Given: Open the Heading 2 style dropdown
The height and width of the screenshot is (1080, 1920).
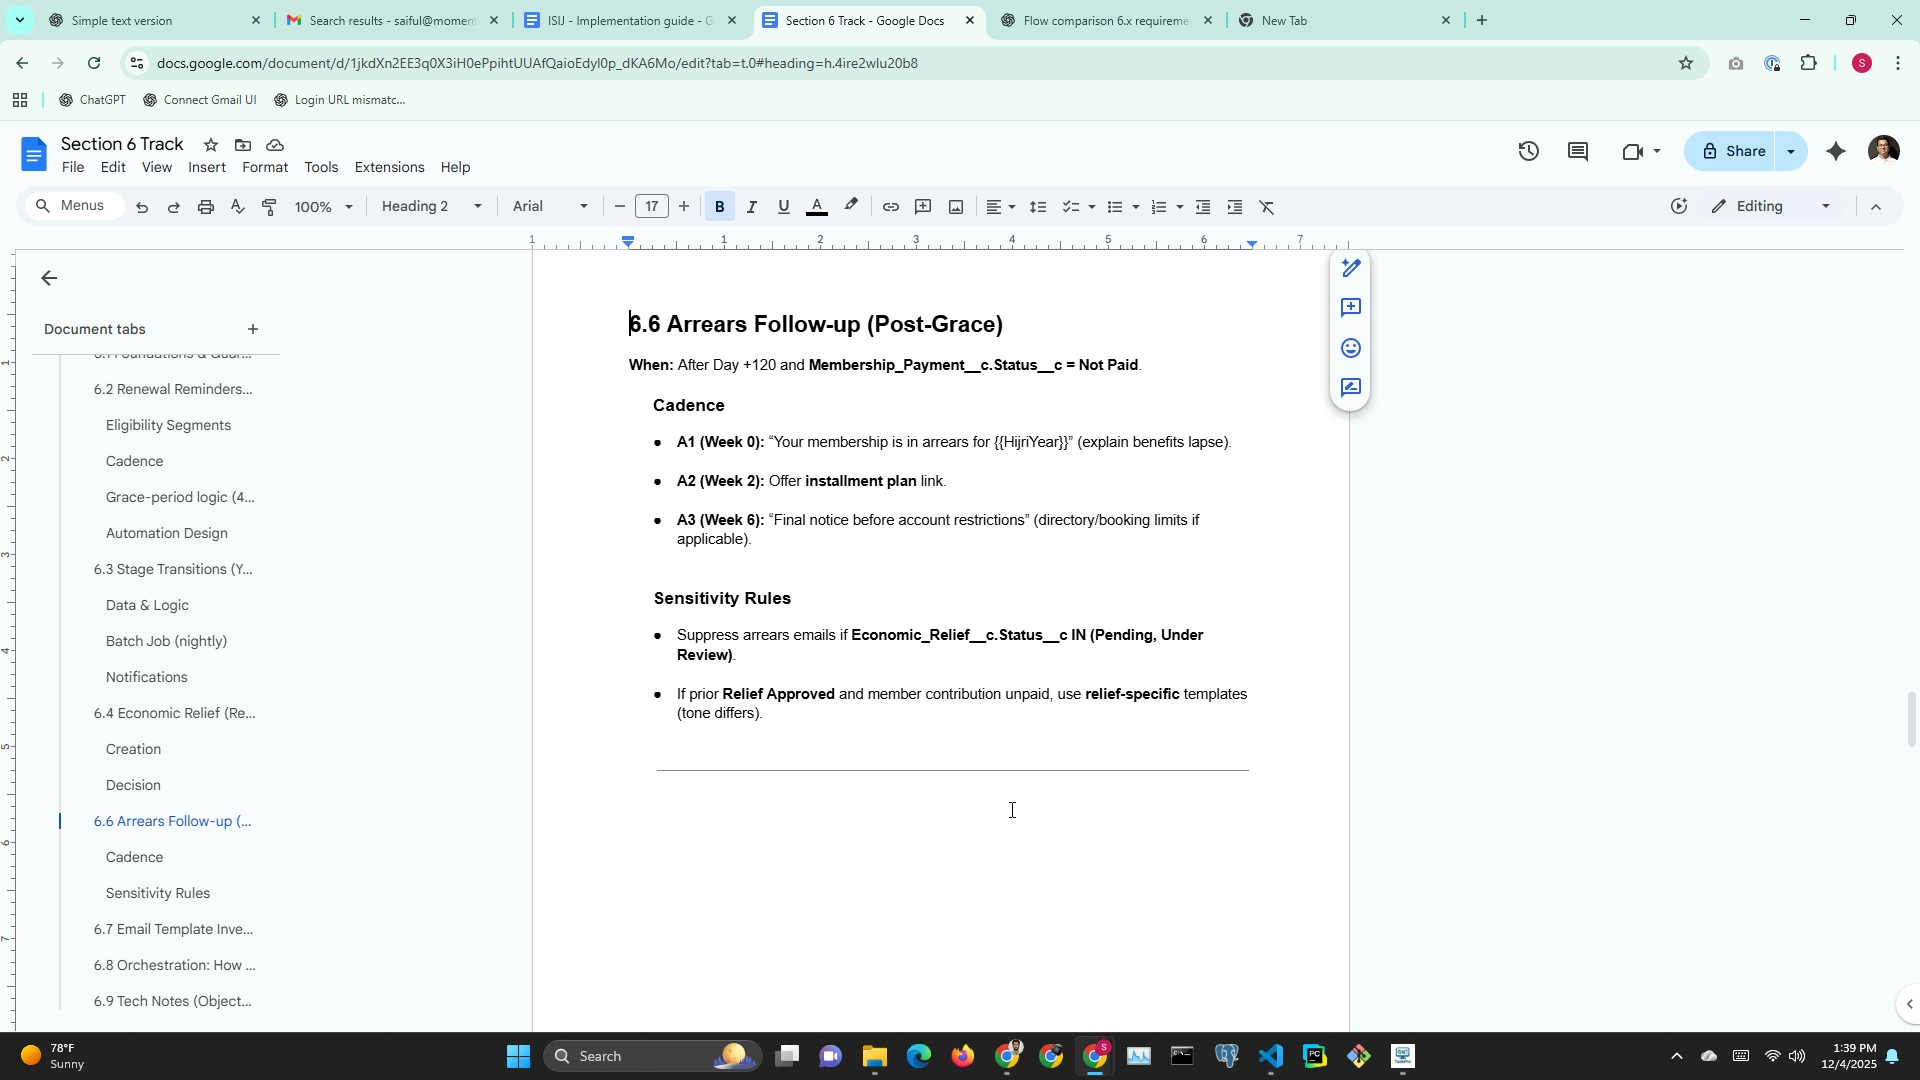Looking at the screenshot, I should click(431, 207).
